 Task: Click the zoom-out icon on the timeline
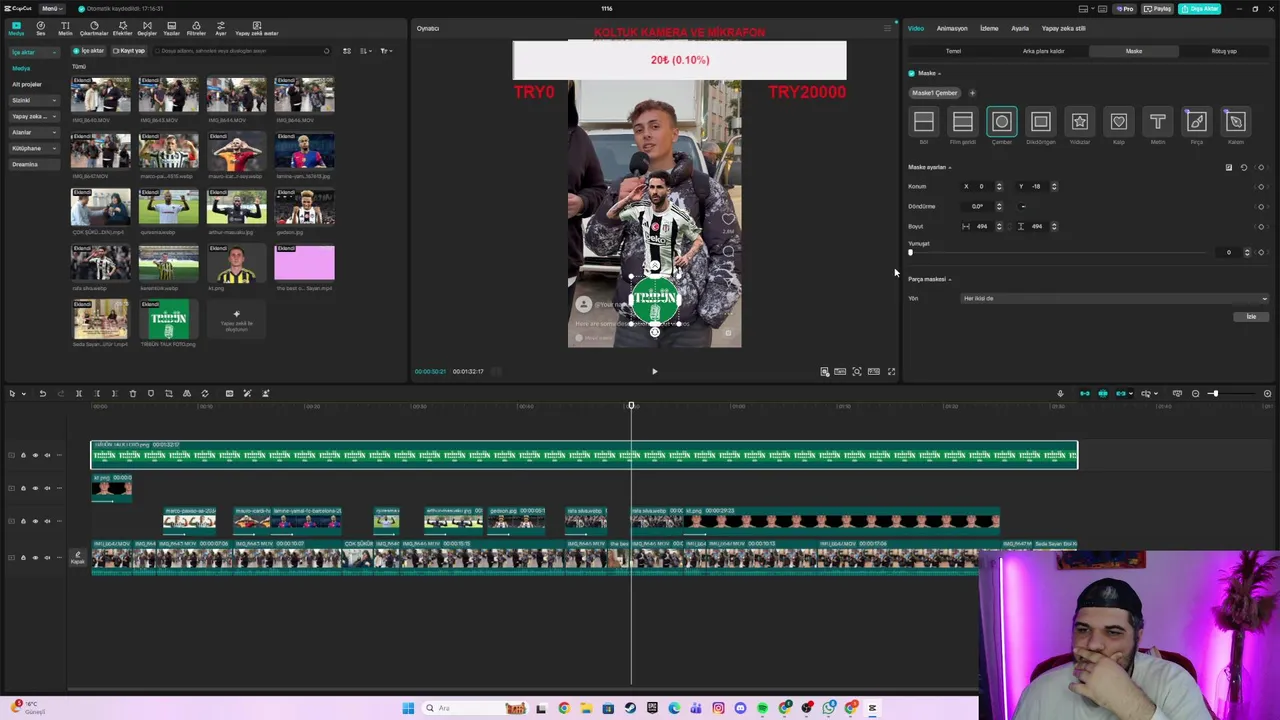coord(1195,394)
